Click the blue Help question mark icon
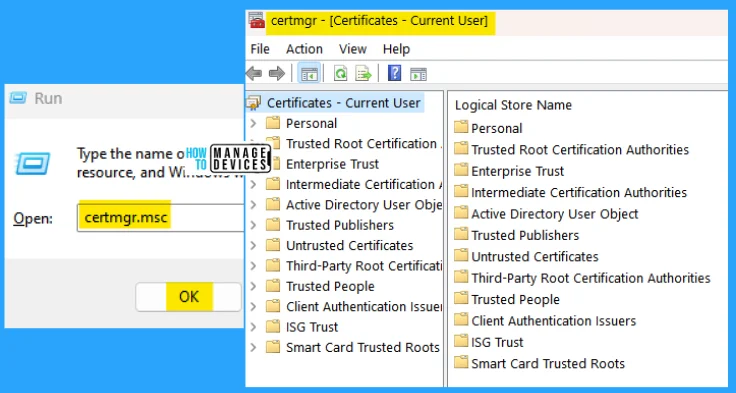Viewport: 736px width, 393px height. 394,73
